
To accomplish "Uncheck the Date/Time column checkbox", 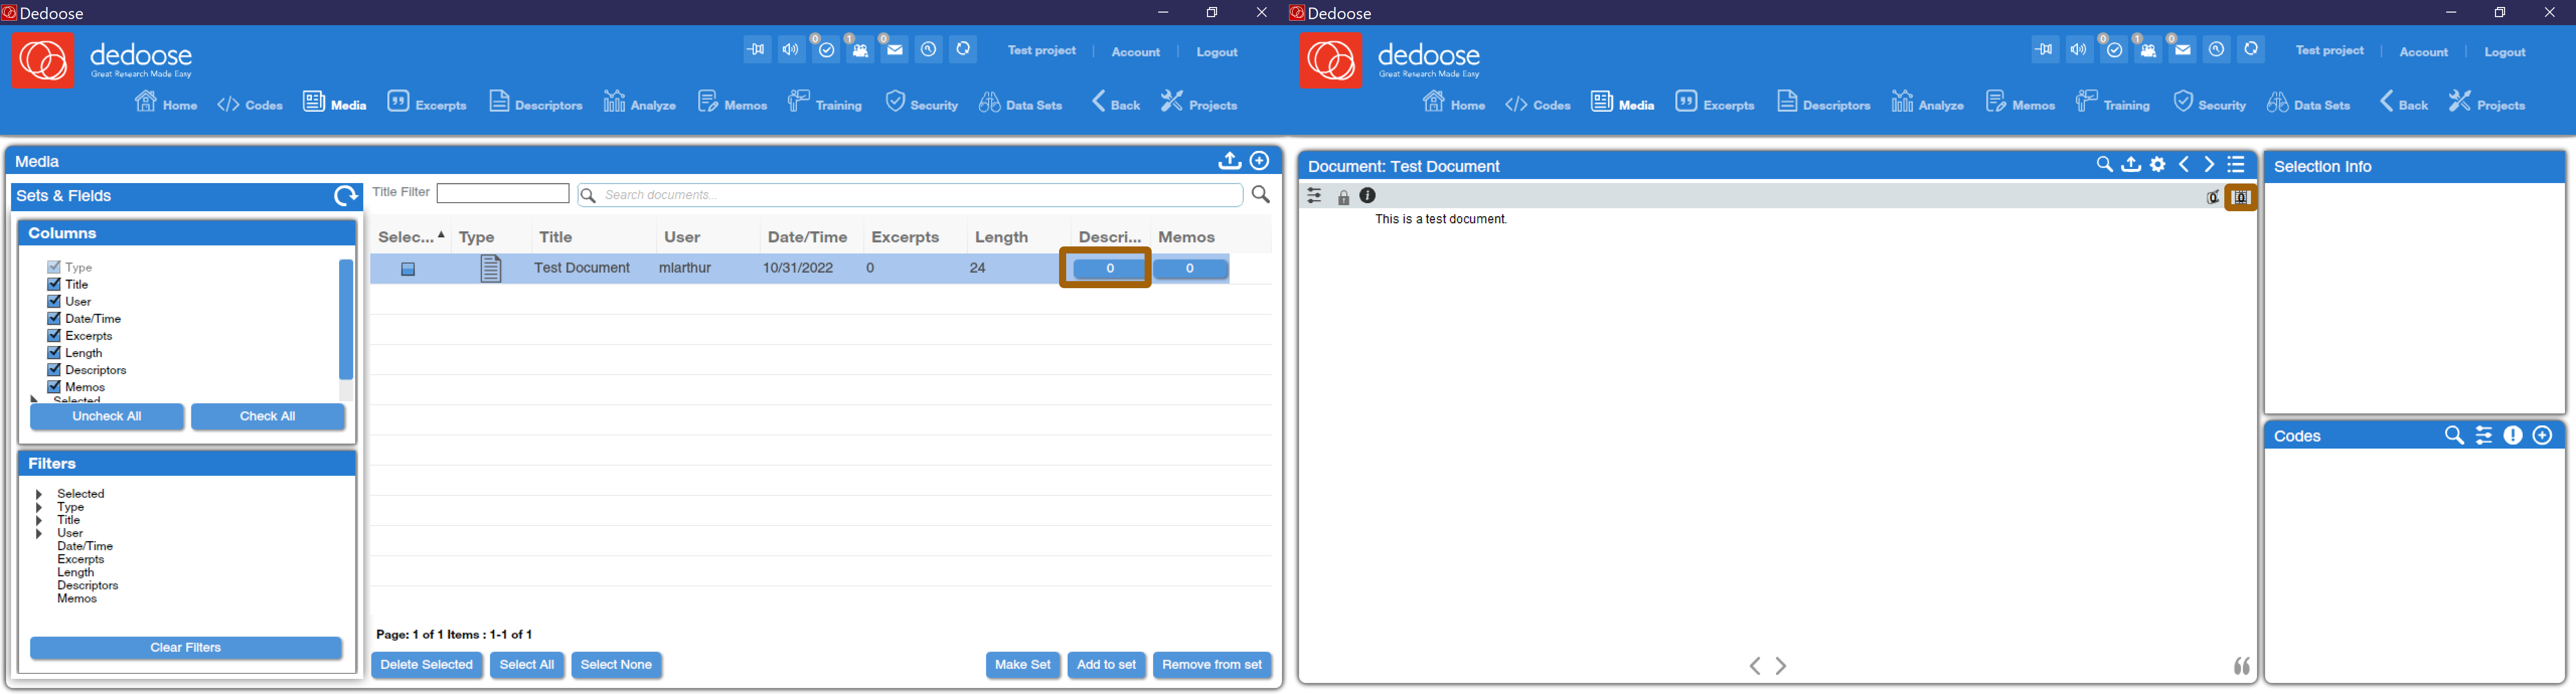I will pos(54,318).
